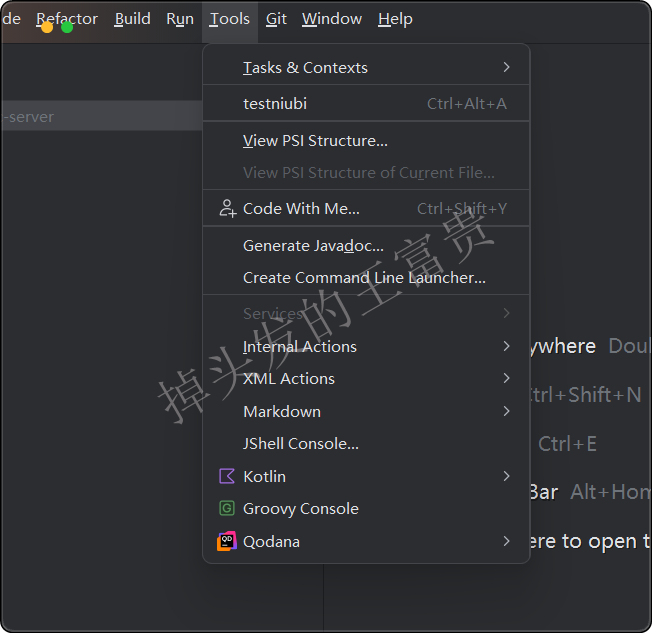Choose View PSI Structure...
652x633 pixels.
(366, 141)
